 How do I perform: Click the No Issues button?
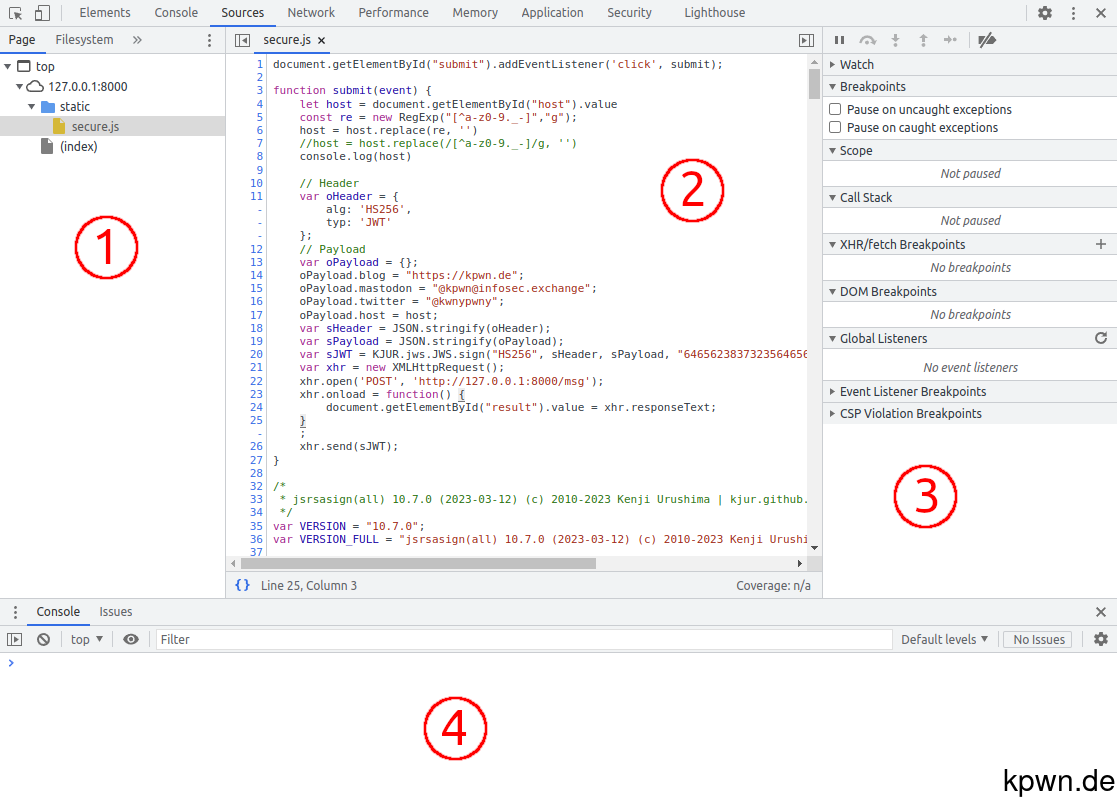click(x=1037, y=639)
